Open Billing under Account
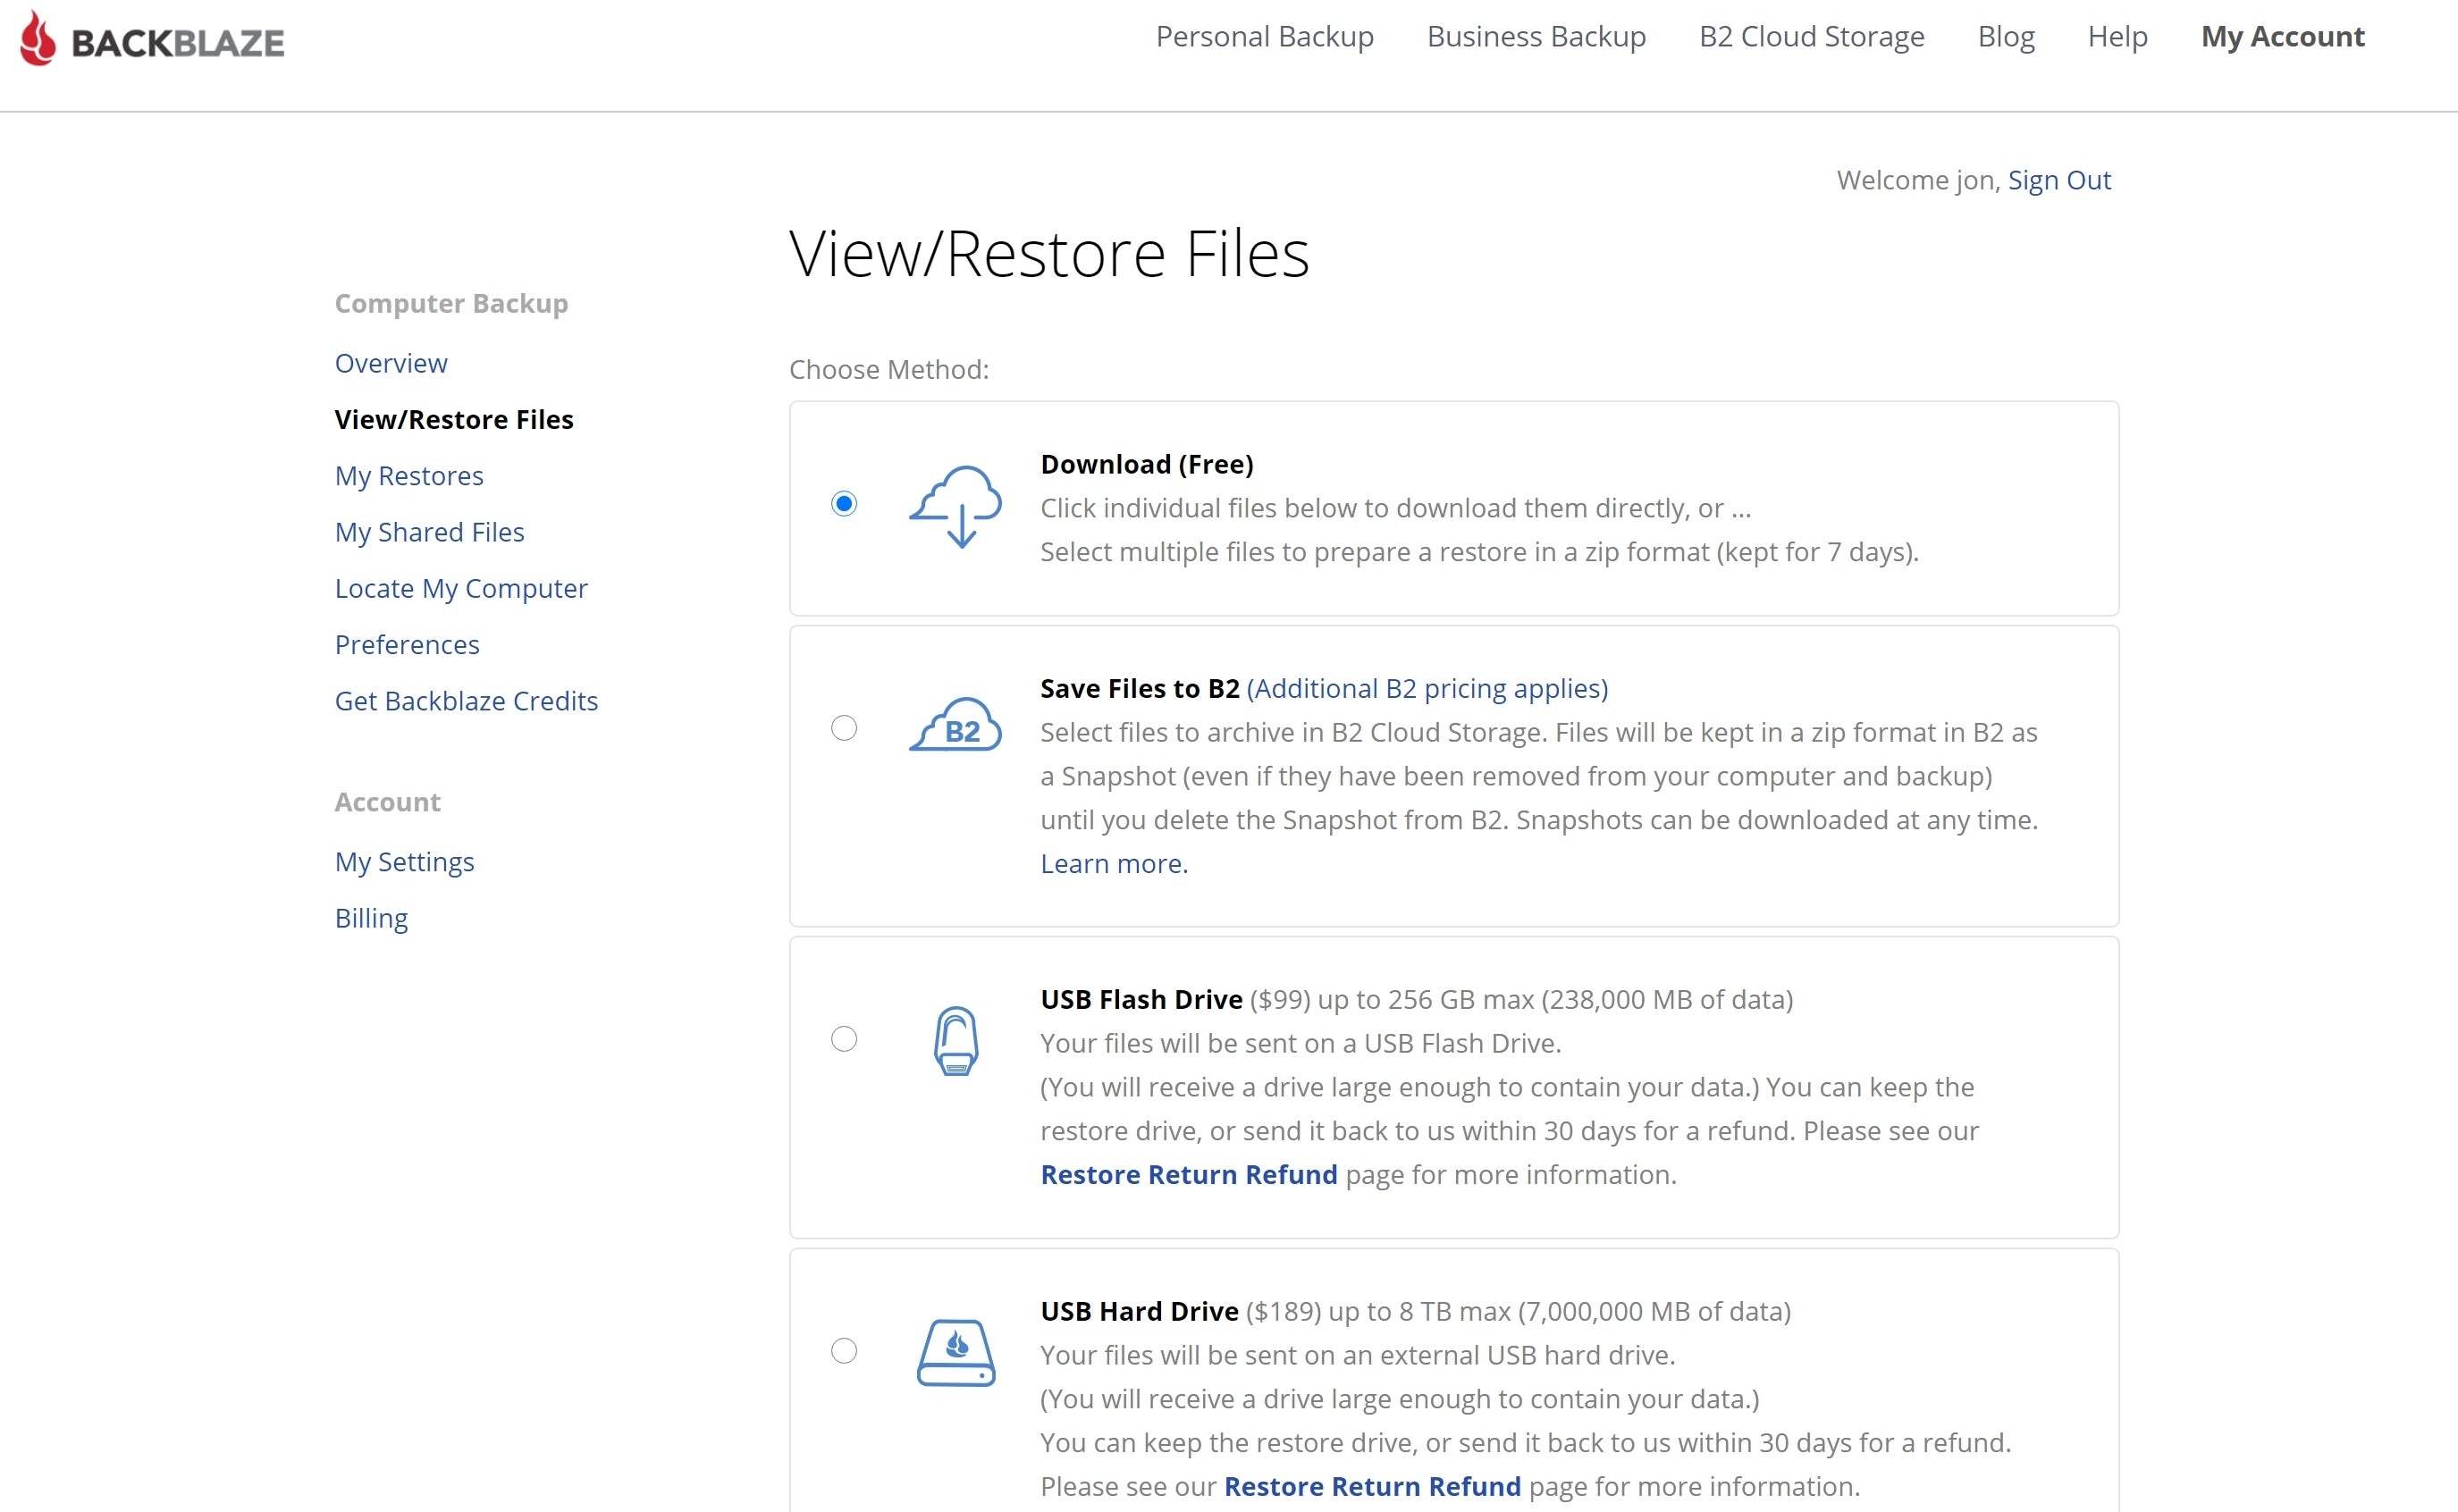The width and height of the screenshot is (2458, 1512). coord(372,918)
